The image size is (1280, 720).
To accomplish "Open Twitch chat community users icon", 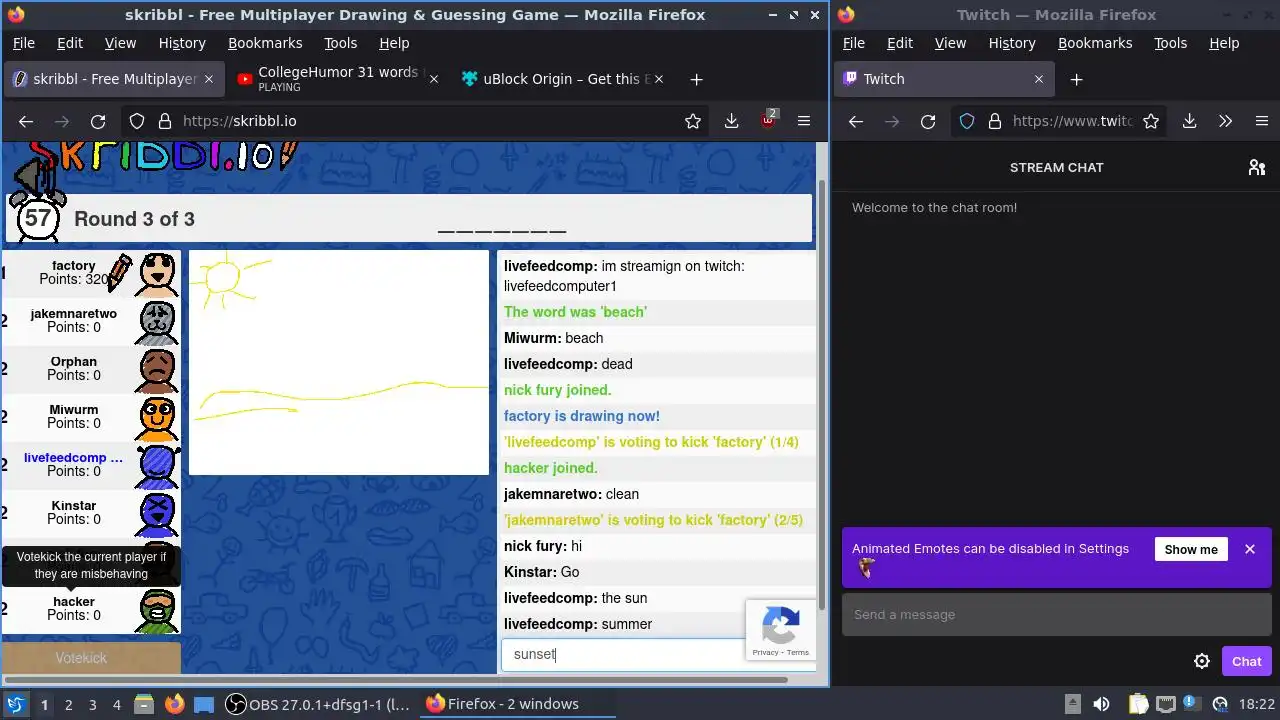I will pyautogui.click(x=1257, y=167).
